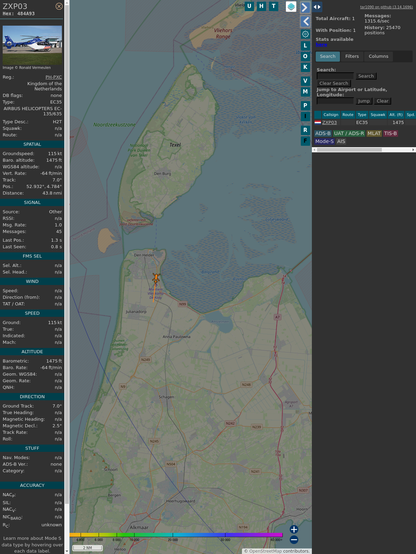Expand sidebar with the right chevron
The width and height of the screenshot is (416, 554).
point(305,7)
